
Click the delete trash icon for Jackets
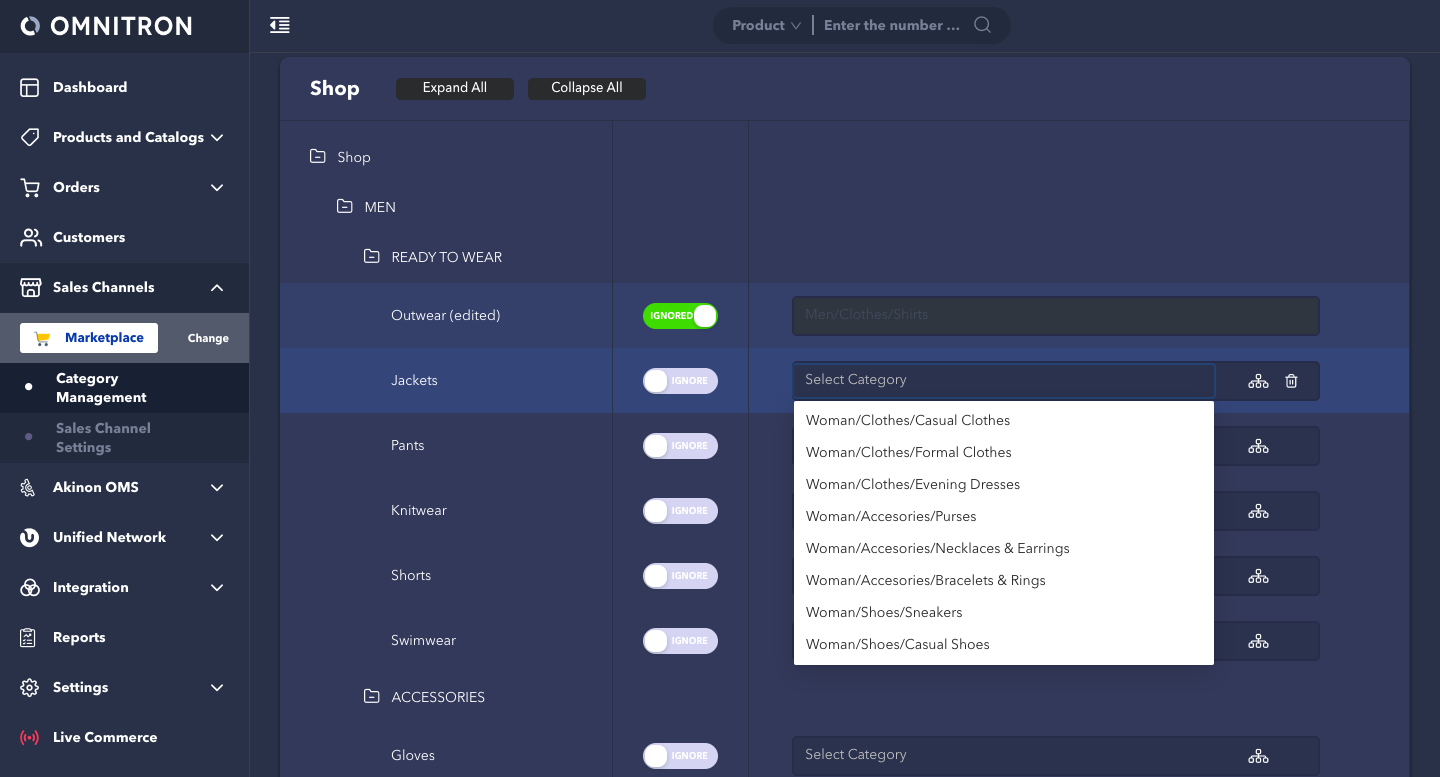[x=1291, y=381]
